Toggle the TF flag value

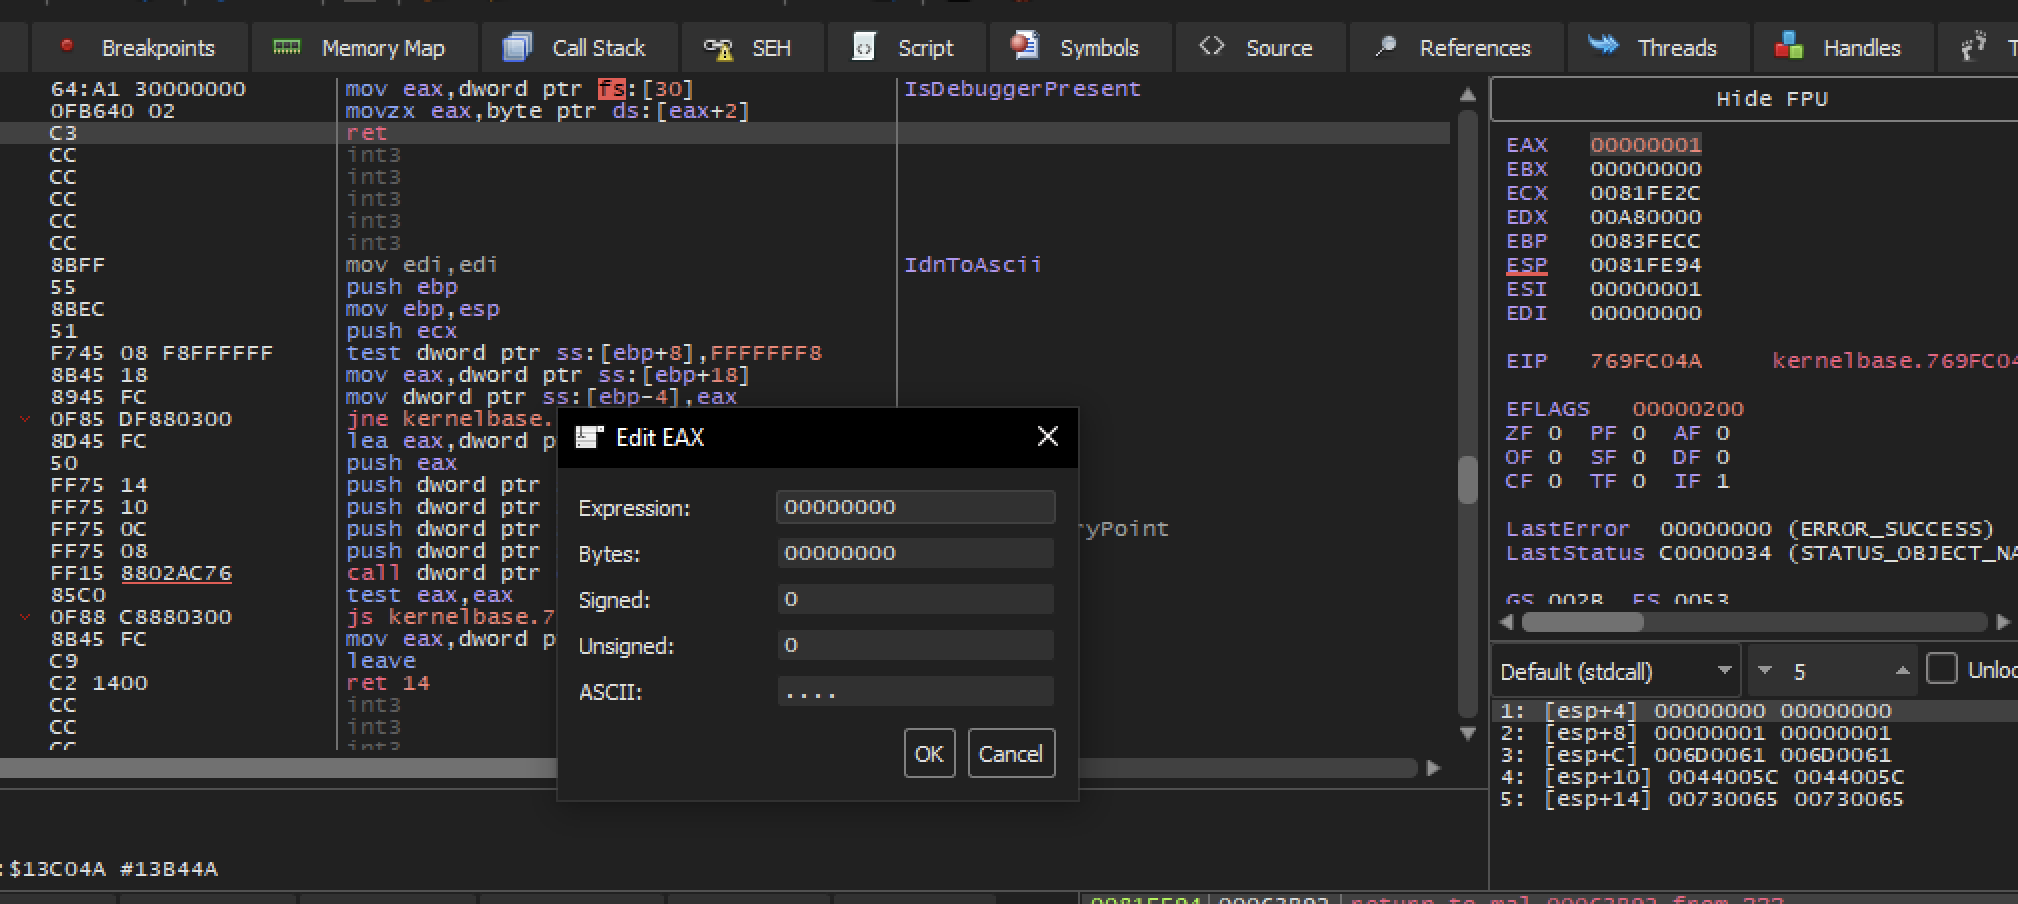(x=1639, y=481)
